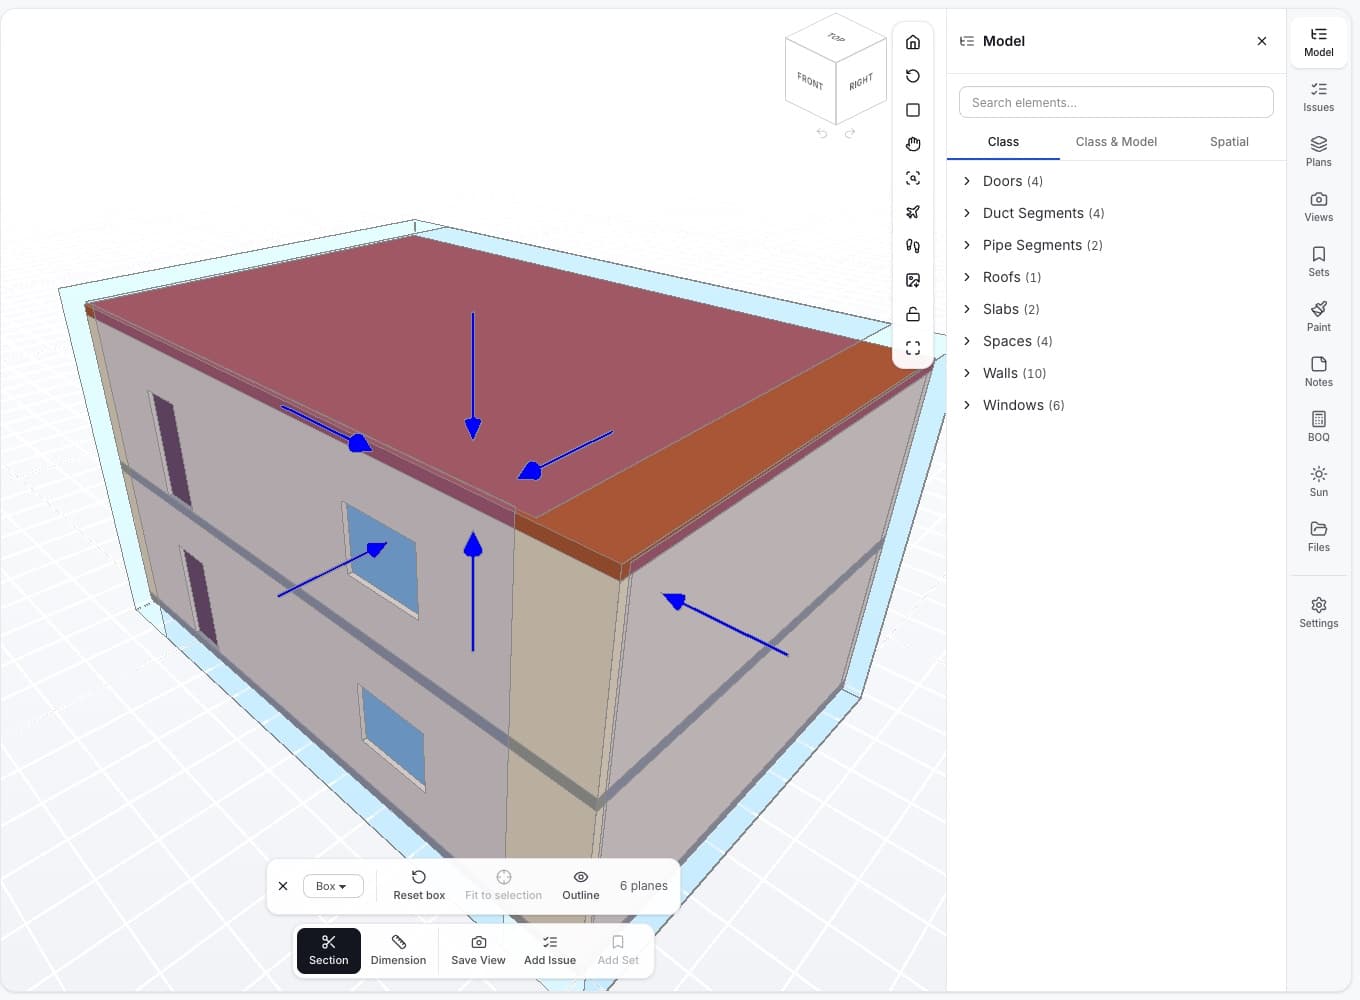The image size is (1360, 1000).
Task: Enter fullscreen with the expand icon
Action: point(913,348)
